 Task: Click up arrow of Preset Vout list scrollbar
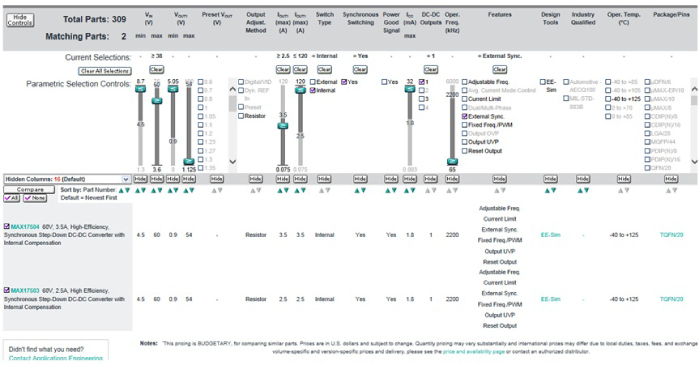233,89
